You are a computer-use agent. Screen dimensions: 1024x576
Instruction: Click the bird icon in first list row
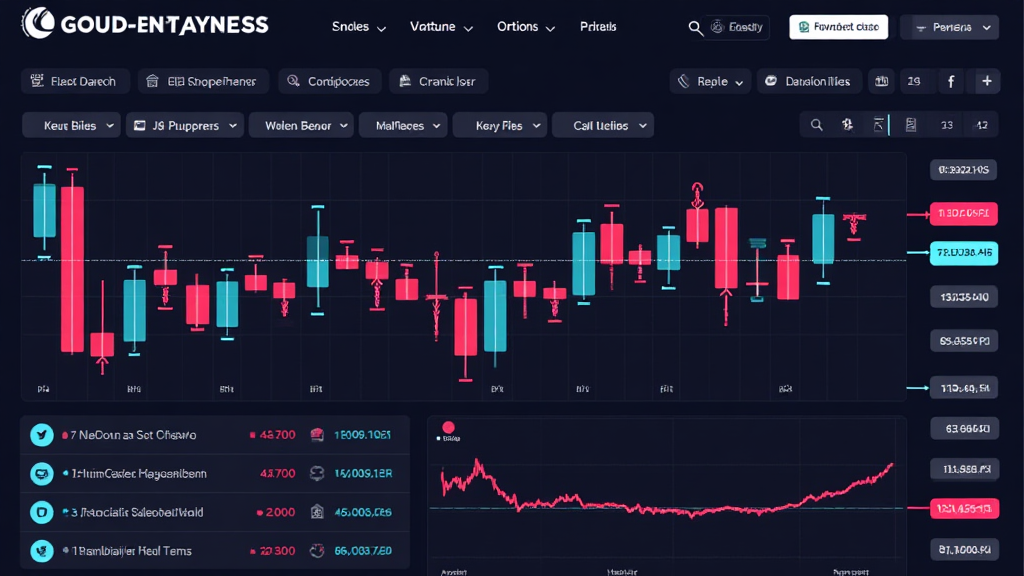[x=42, y=435]
